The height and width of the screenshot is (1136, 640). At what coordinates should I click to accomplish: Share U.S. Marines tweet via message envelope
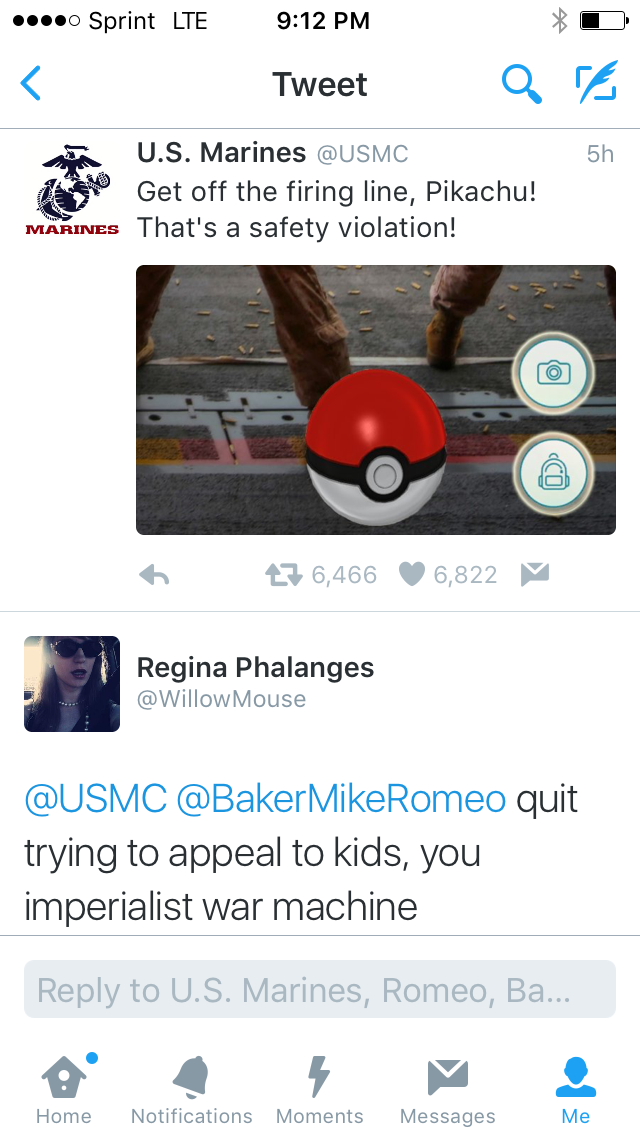[x=535, y=575]
